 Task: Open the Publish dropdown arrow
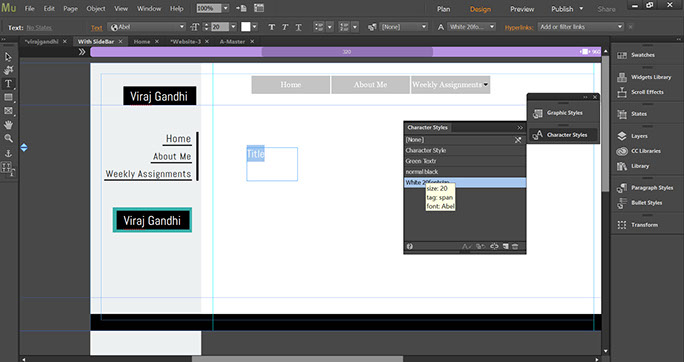581,9
